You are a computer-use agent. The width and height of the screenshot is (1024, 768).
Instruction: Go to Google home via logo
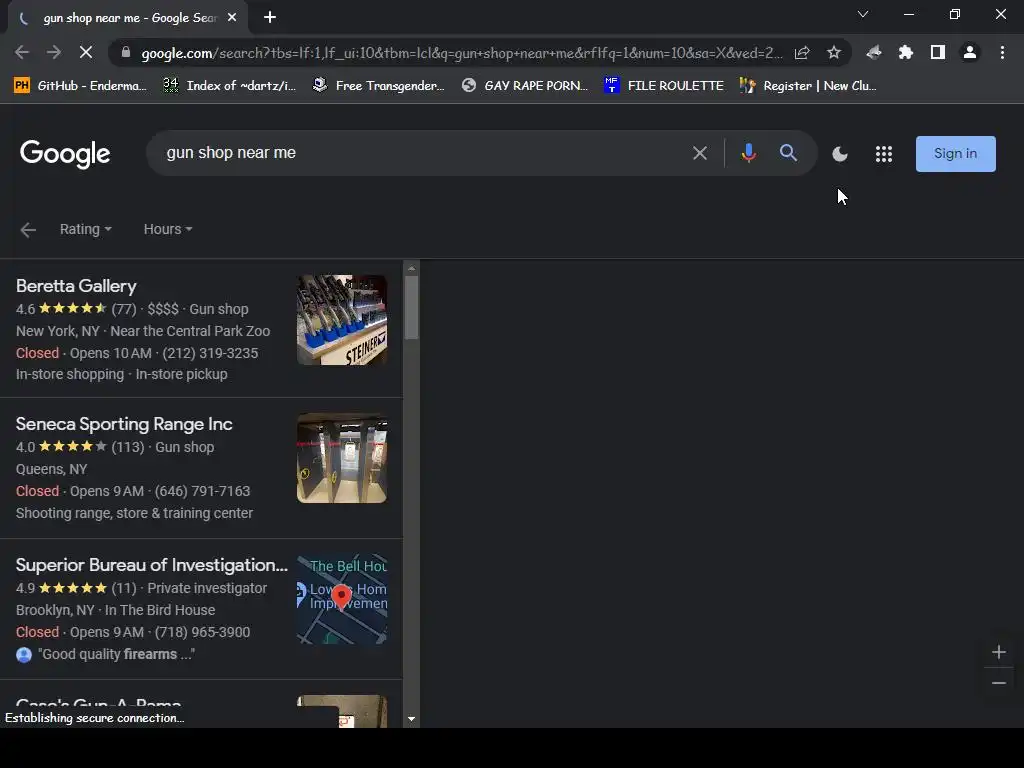click(65, 154)
